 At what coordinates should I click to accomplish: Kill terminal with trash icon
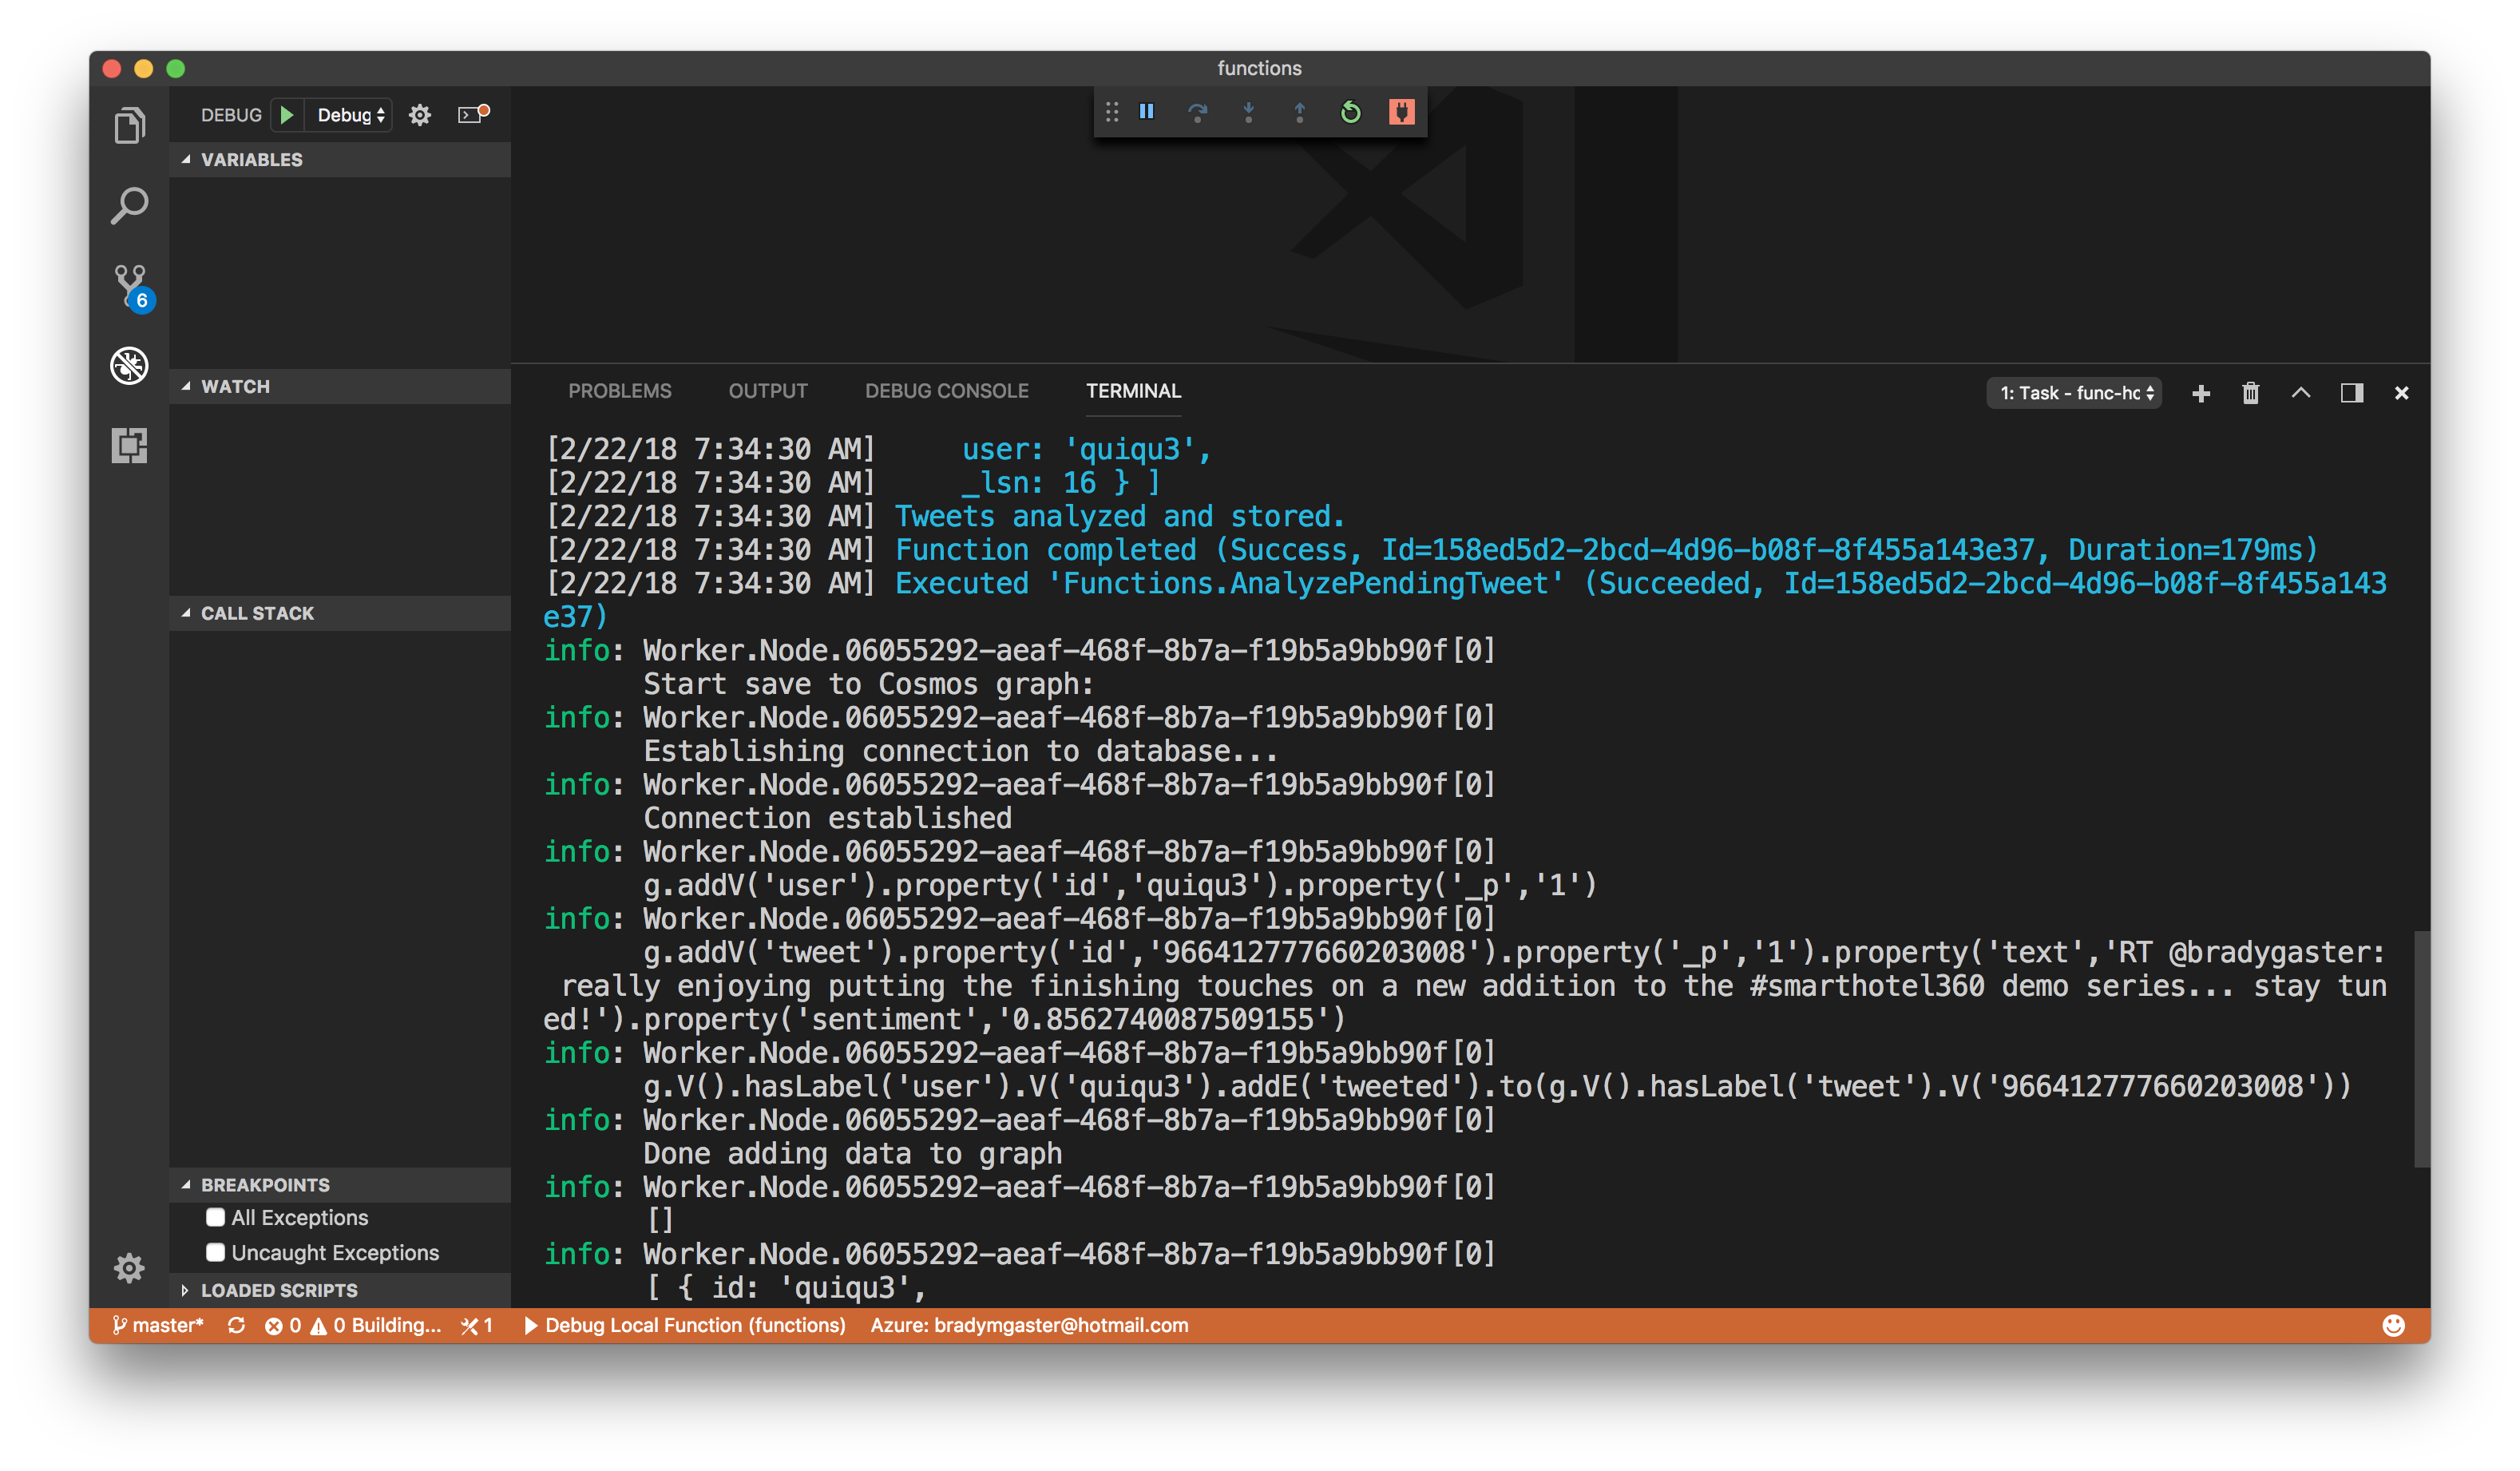click(x=2250, y=393)
